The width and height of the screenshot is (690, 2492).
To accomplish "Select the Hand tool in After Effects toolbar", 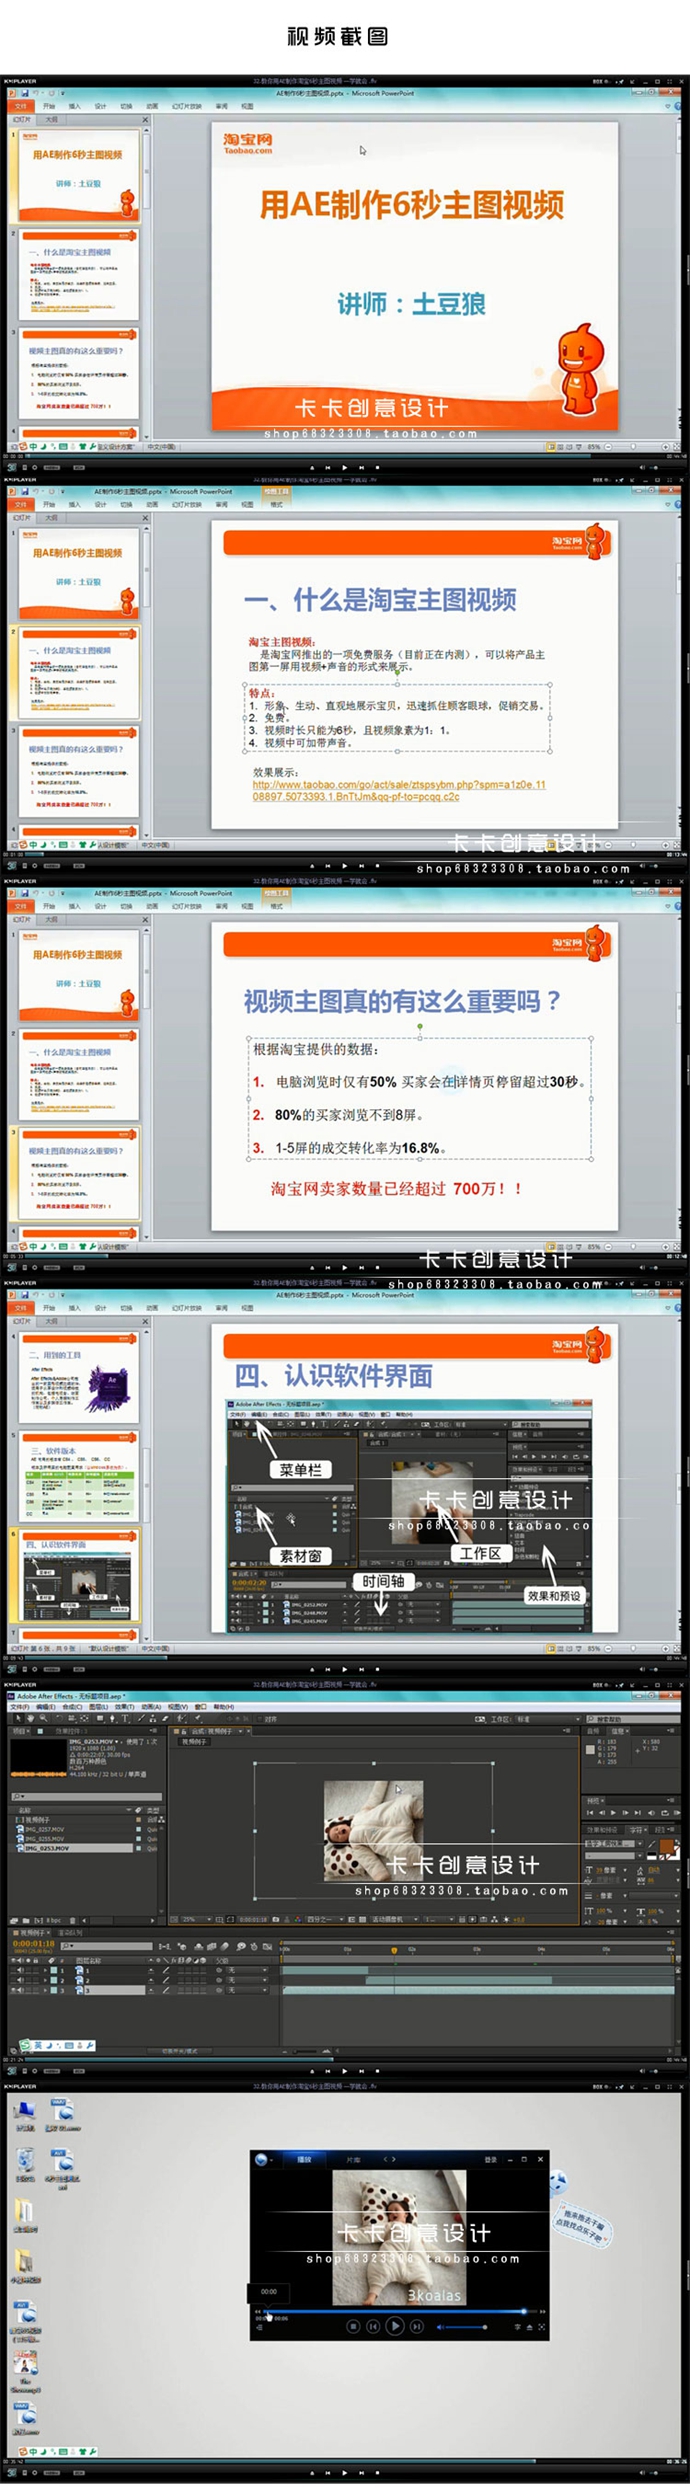I will click(x=30, y=1718).
